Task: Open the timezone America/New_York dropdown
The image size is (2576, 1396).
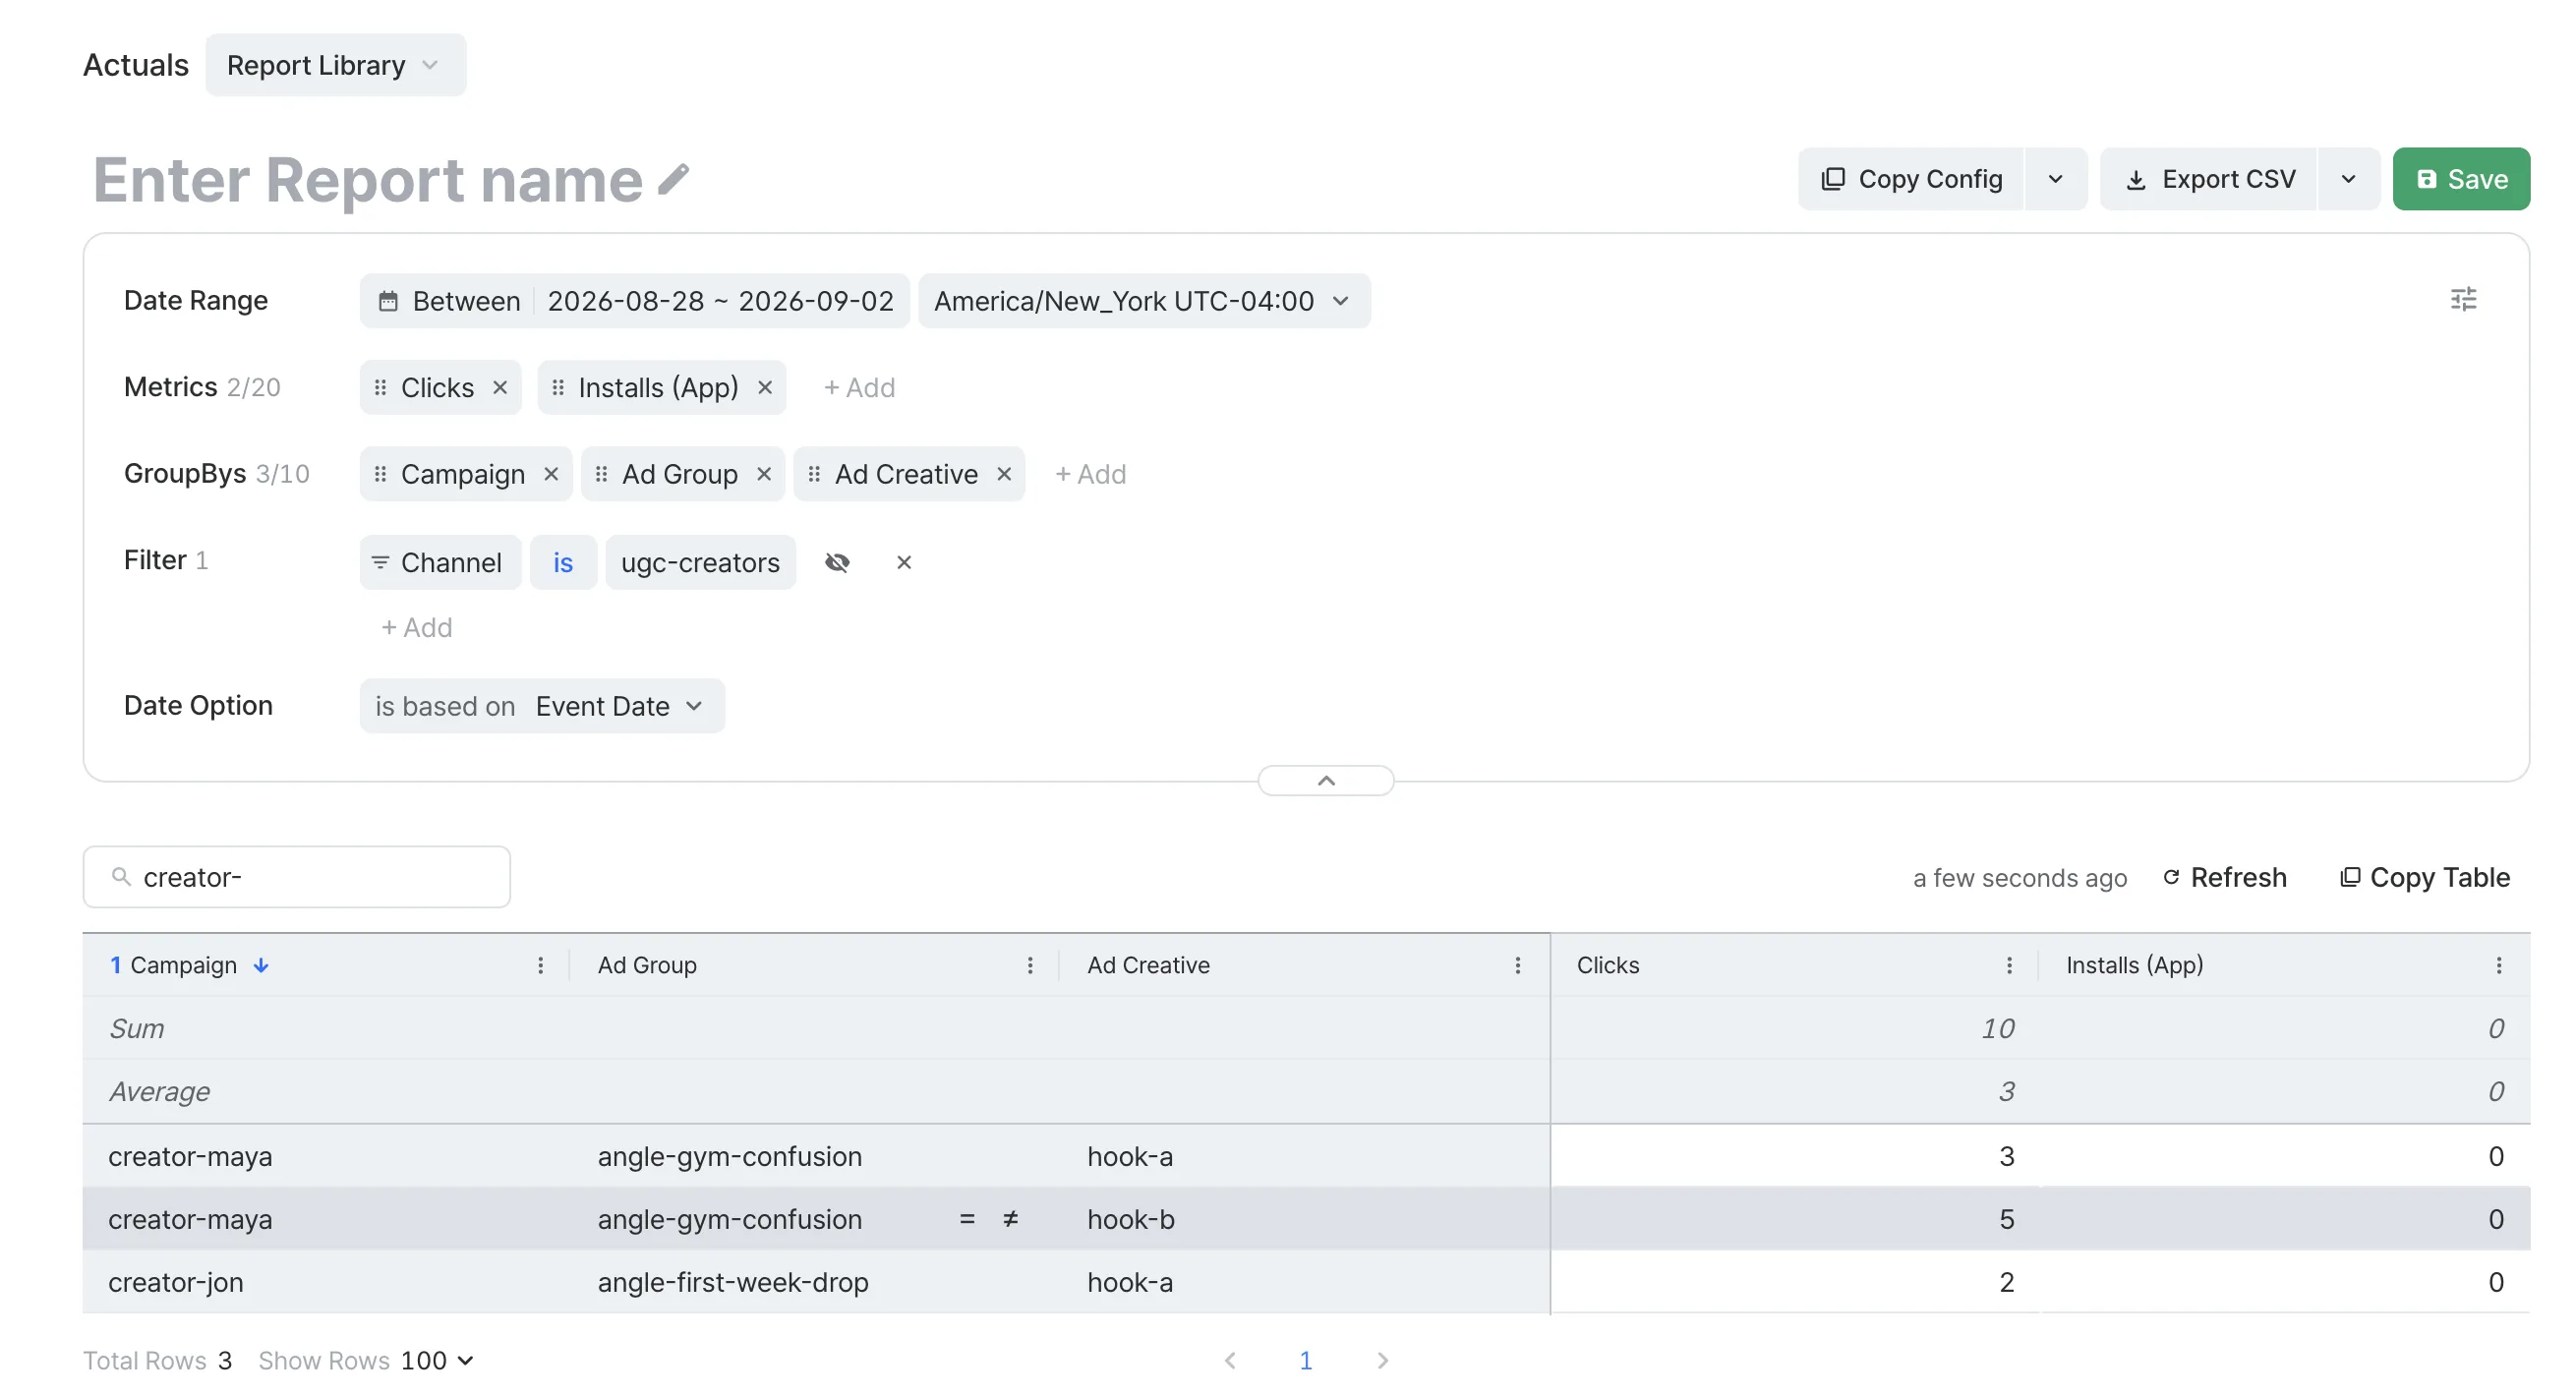Action: [x=1143, y=301]
